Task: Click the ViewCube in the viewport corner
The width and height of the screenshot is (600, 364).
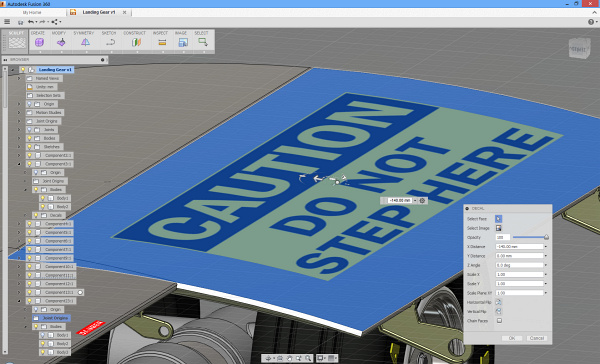Action: coord(579,48)
